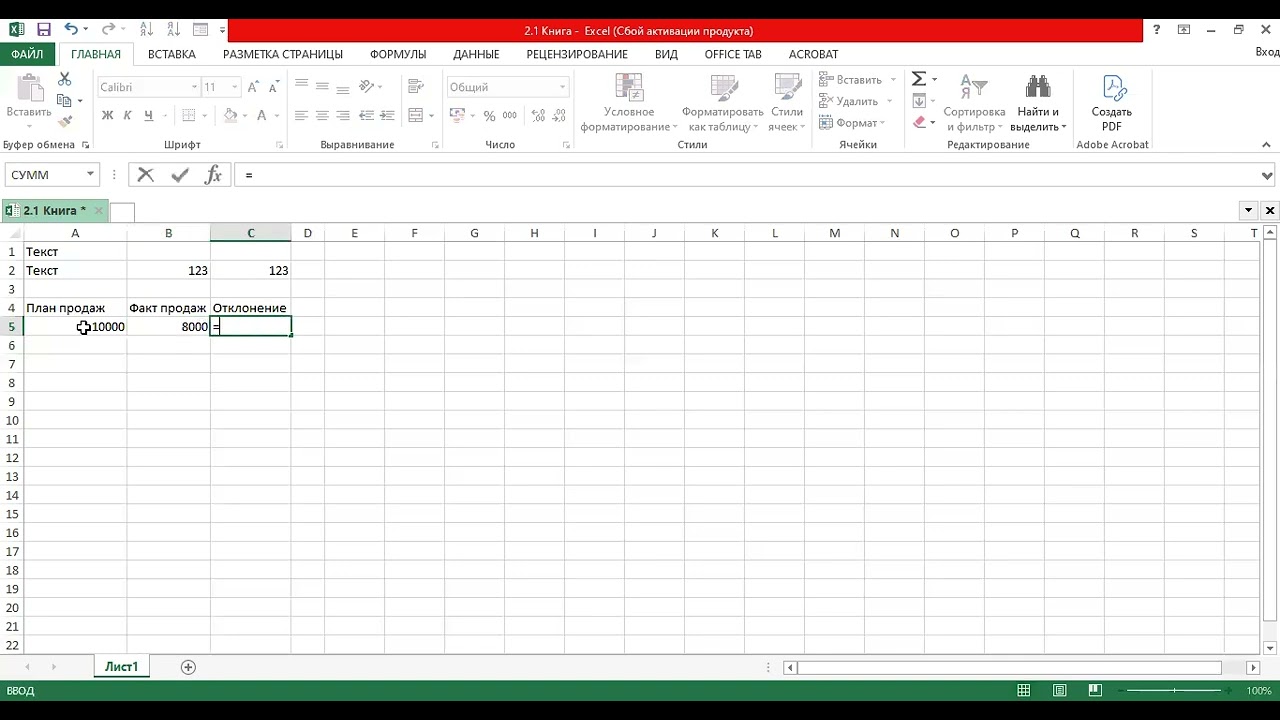
Task: Apply thousands separator (000) format
Action: (509, 116)
